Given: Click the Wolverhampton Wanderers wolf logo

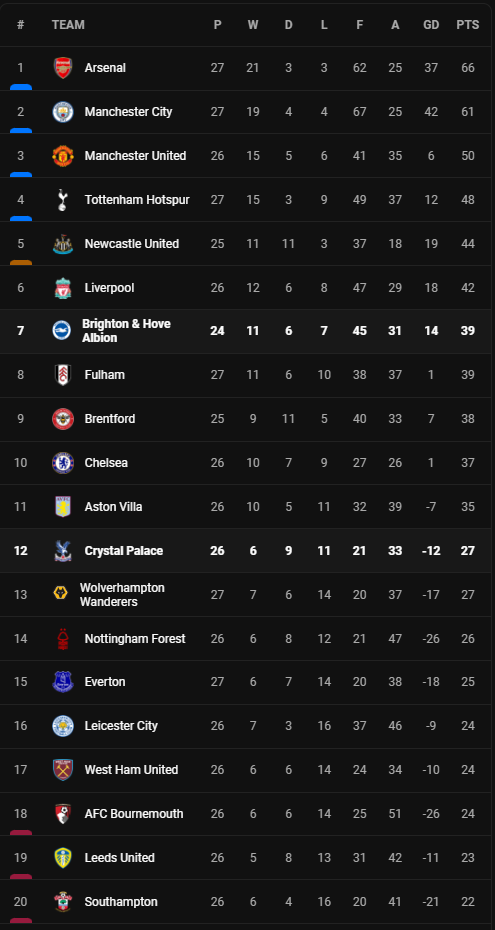Looking at the screenshot, I should (60, 594).
